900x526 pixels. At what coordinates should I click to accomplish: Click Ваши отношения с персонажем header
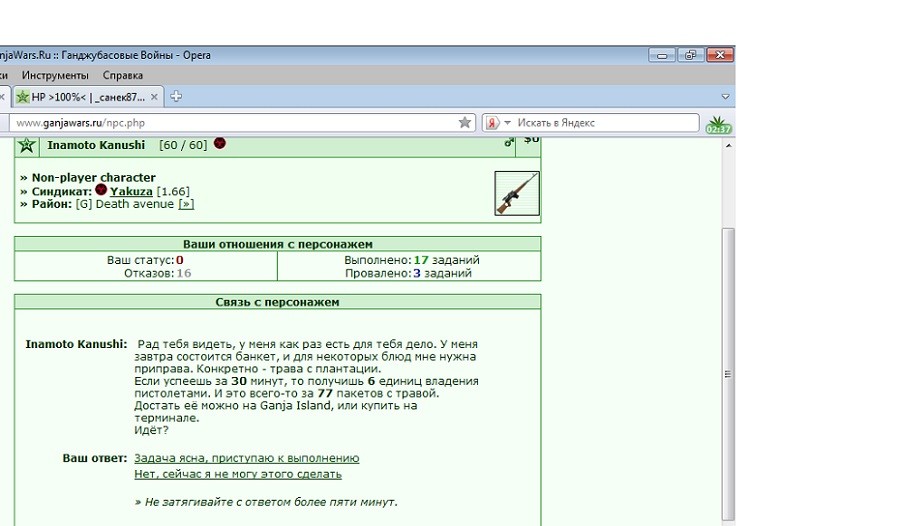(277, 244)
